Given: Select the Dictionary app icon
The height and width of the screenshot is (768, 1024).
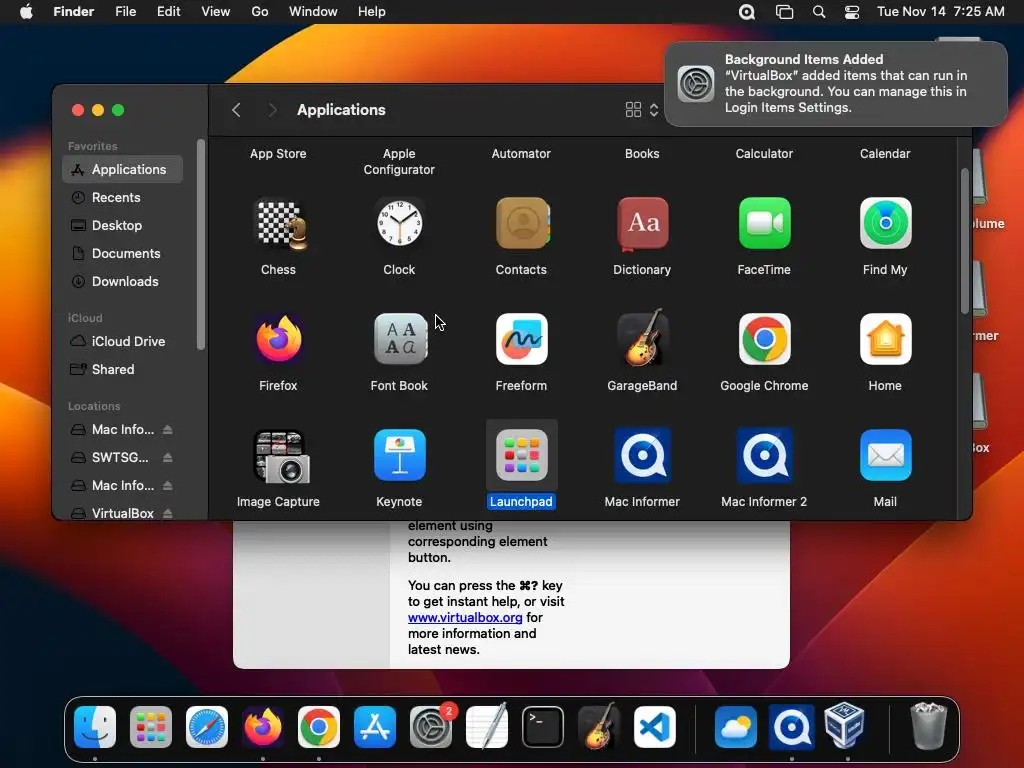Looking at the screenshot, I should click(643, 224).
